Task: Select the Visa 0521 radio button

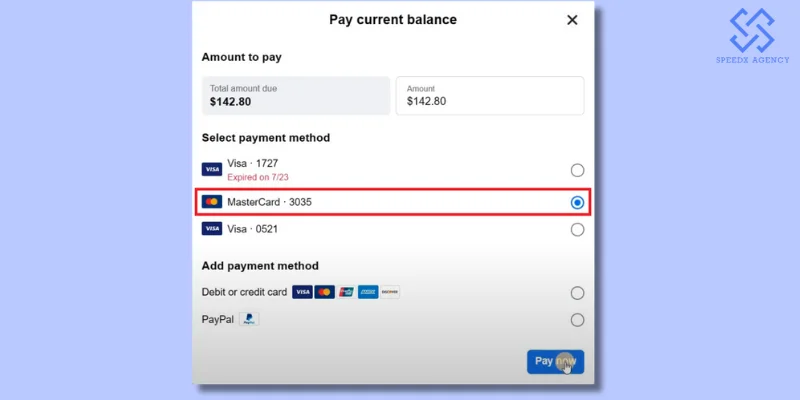Action: (x=577, y=229)
